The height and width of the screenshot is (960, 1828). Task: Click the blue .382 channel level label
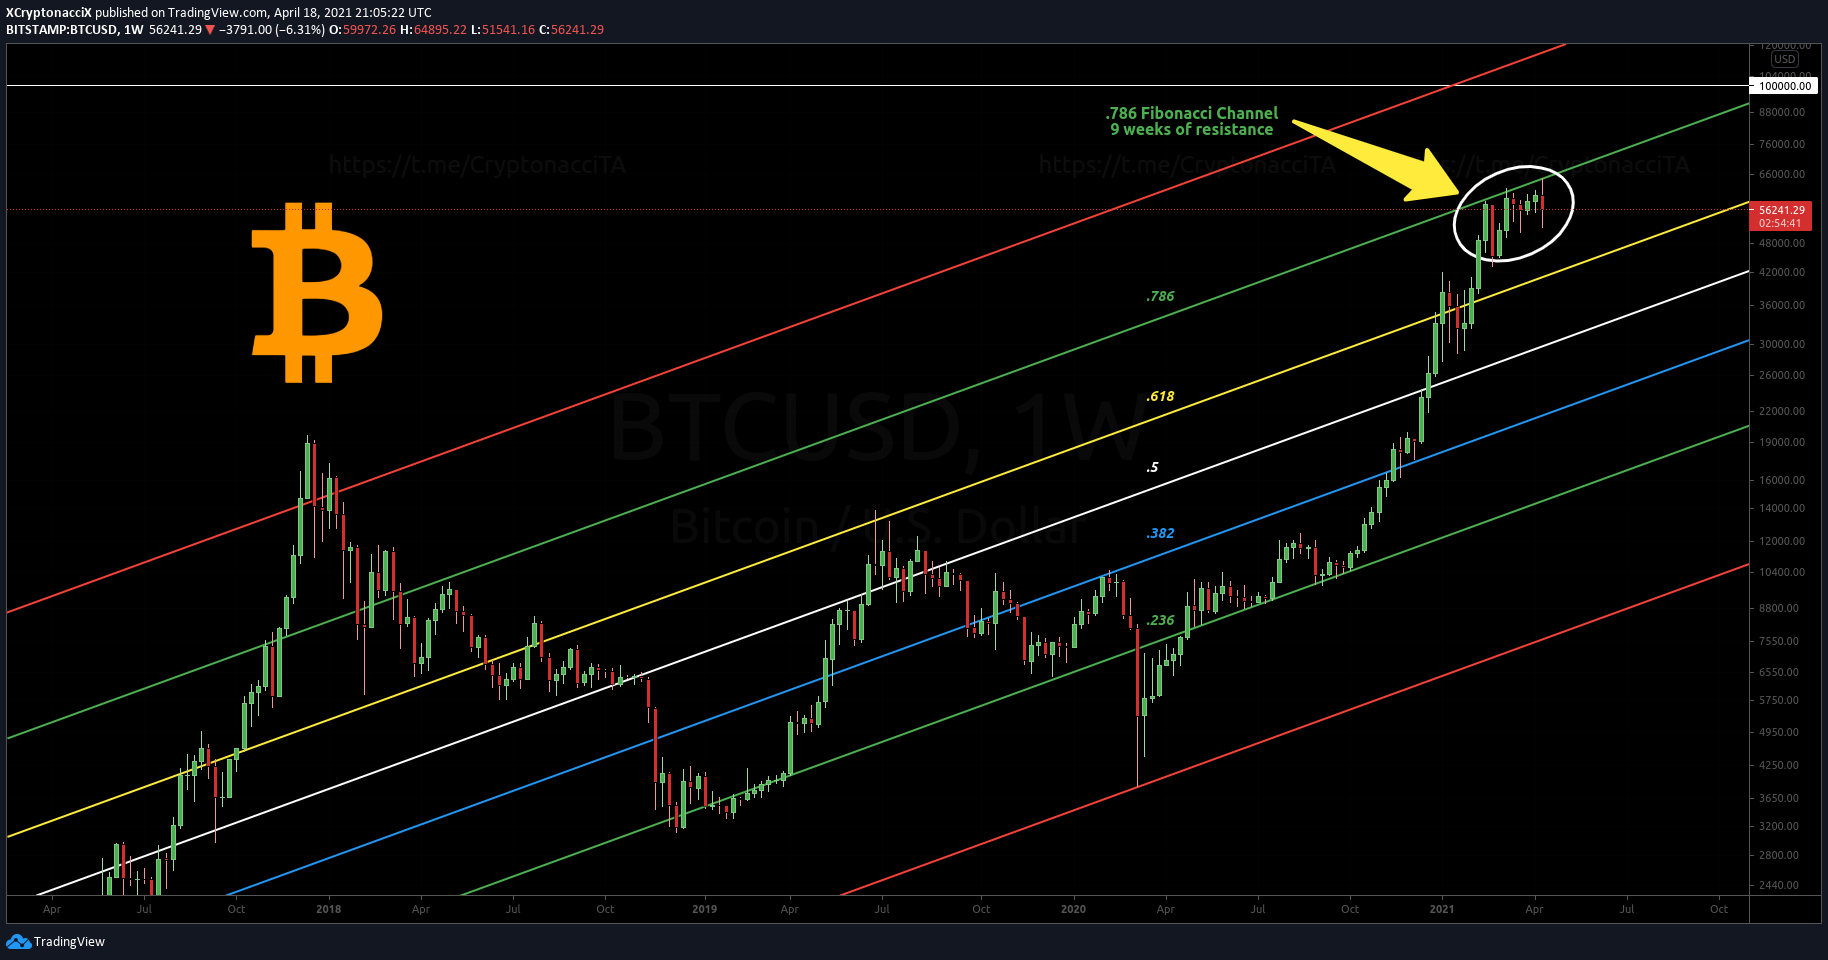[x=1160, y=533]
